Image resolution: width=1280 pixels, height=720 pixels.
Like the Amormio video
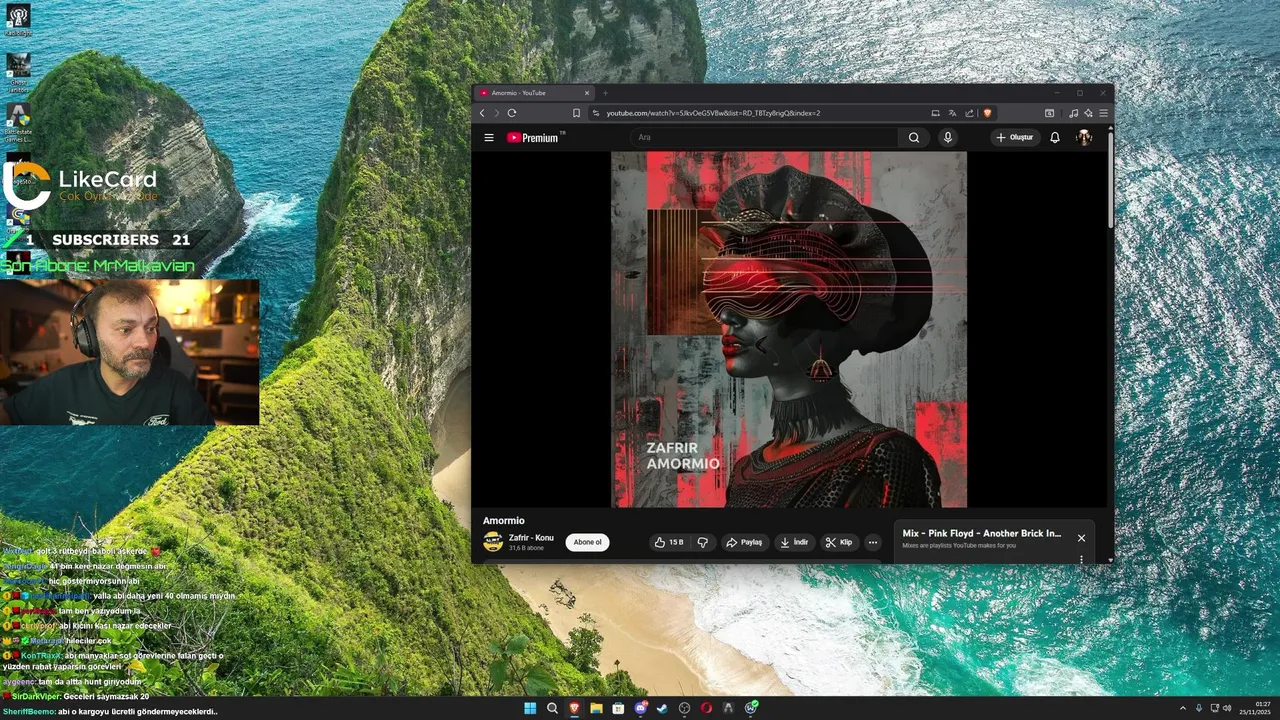(x=669, y=542)
